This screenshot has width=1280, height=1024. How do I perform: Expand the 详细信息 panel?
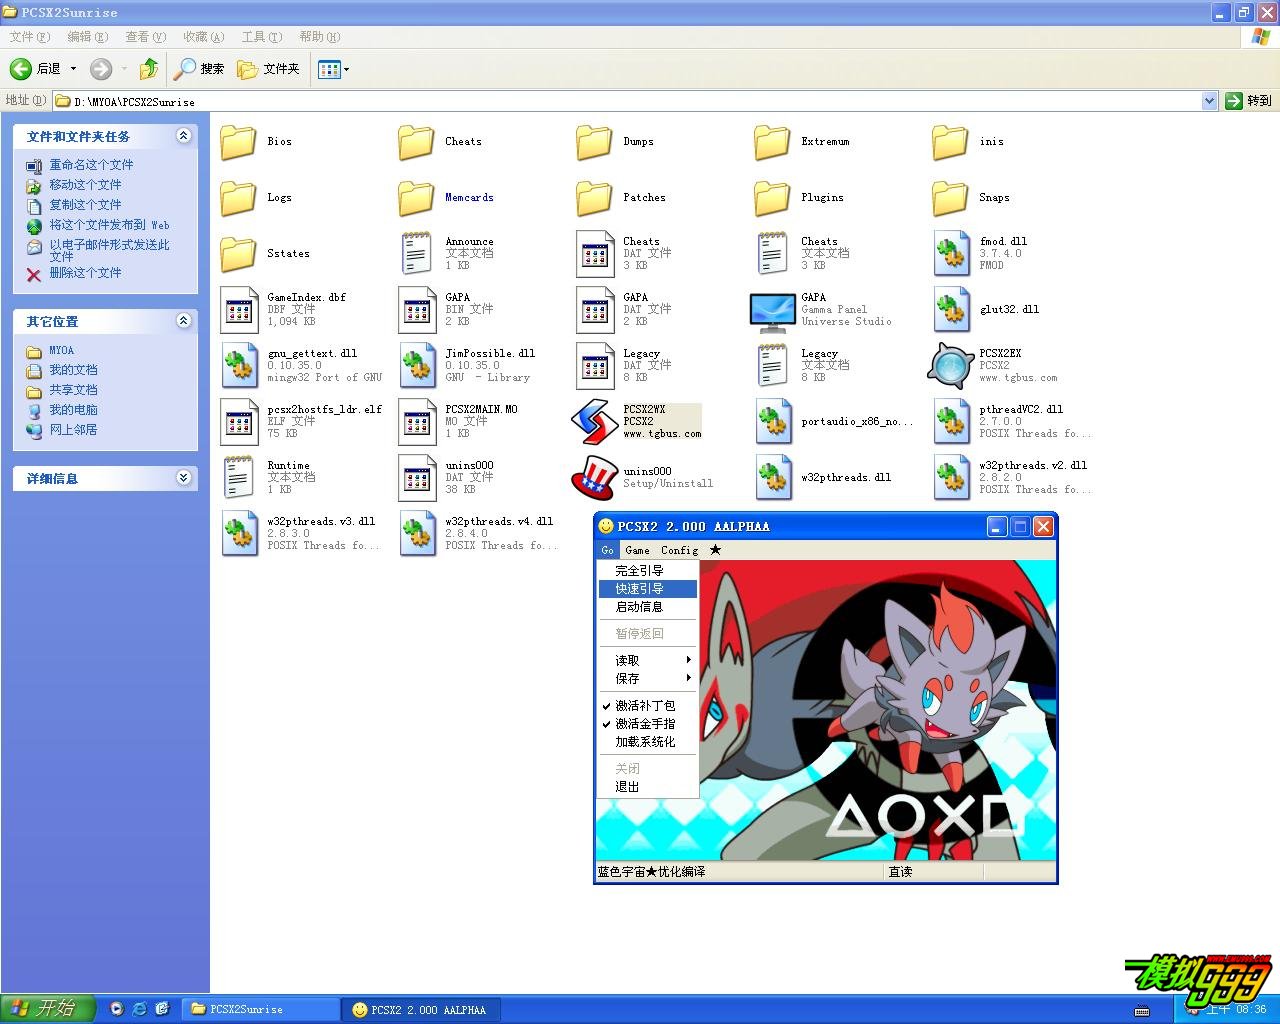click(183, 478)
